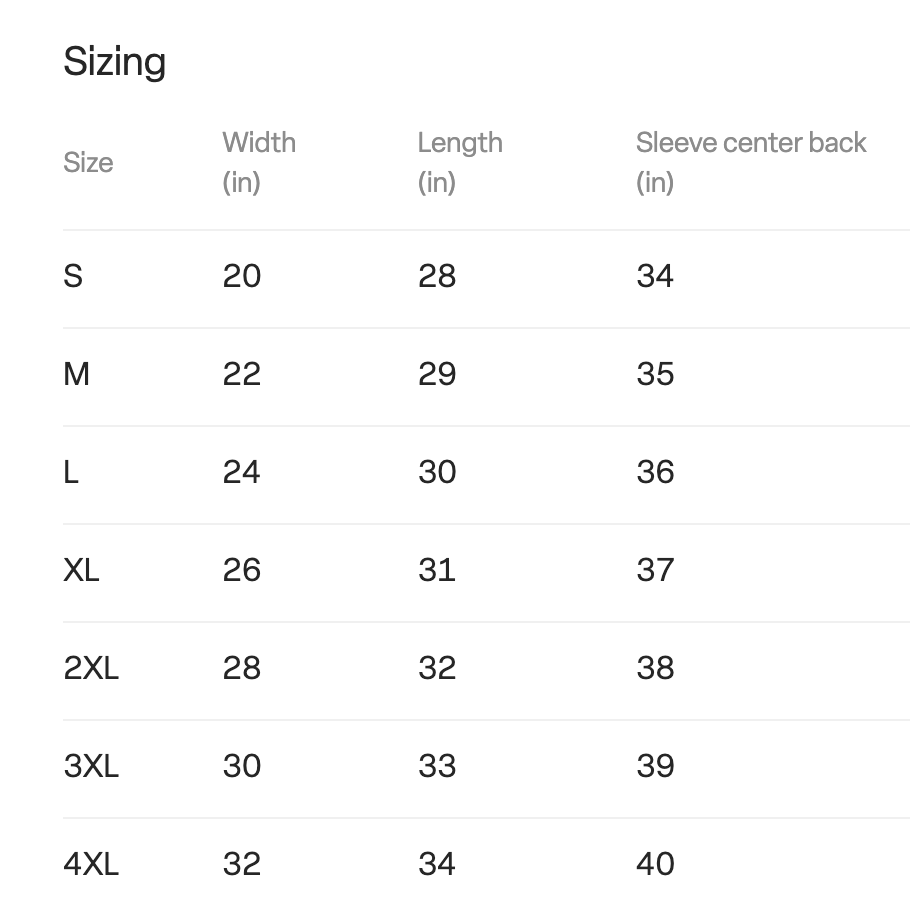Click the length value 33 for size 3XL
910x923 pixels.
[x=437, y=766]
